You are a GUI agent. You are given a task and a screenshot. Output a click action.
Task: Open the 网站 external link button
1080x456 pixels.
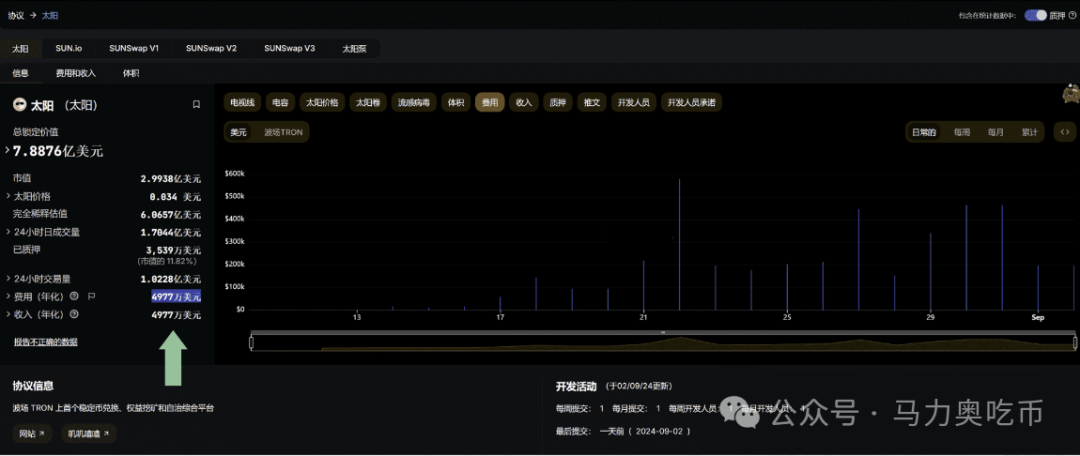pyautogui.click(x=32, y=433)
